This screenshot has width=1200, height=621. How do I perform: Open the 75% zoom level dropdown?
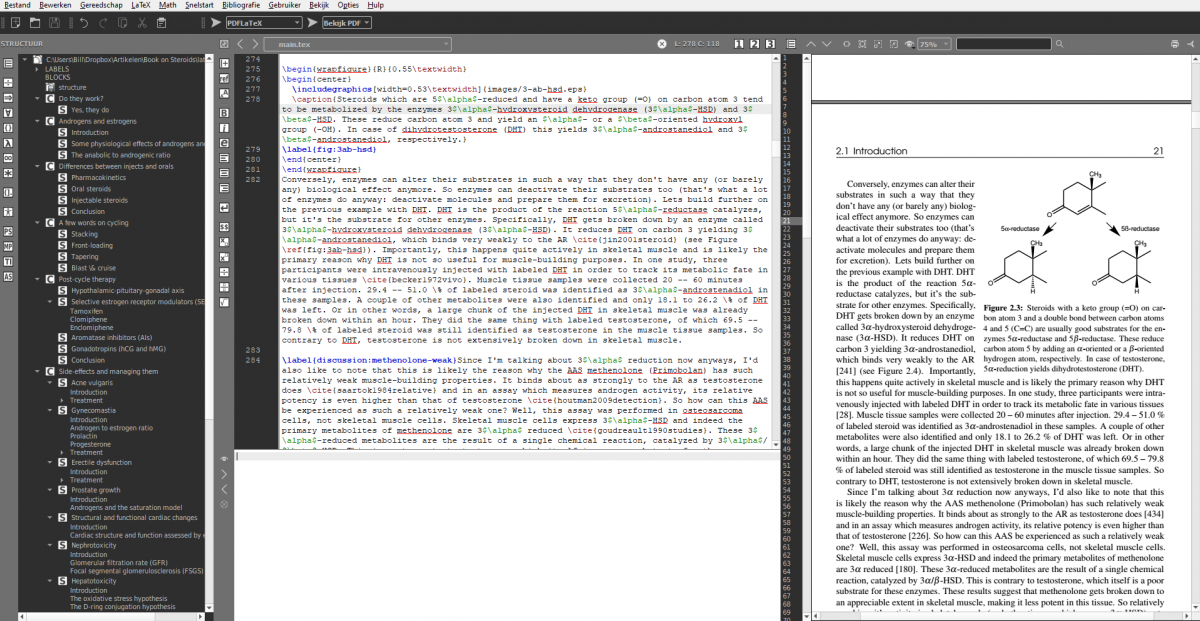coord(934,45)
